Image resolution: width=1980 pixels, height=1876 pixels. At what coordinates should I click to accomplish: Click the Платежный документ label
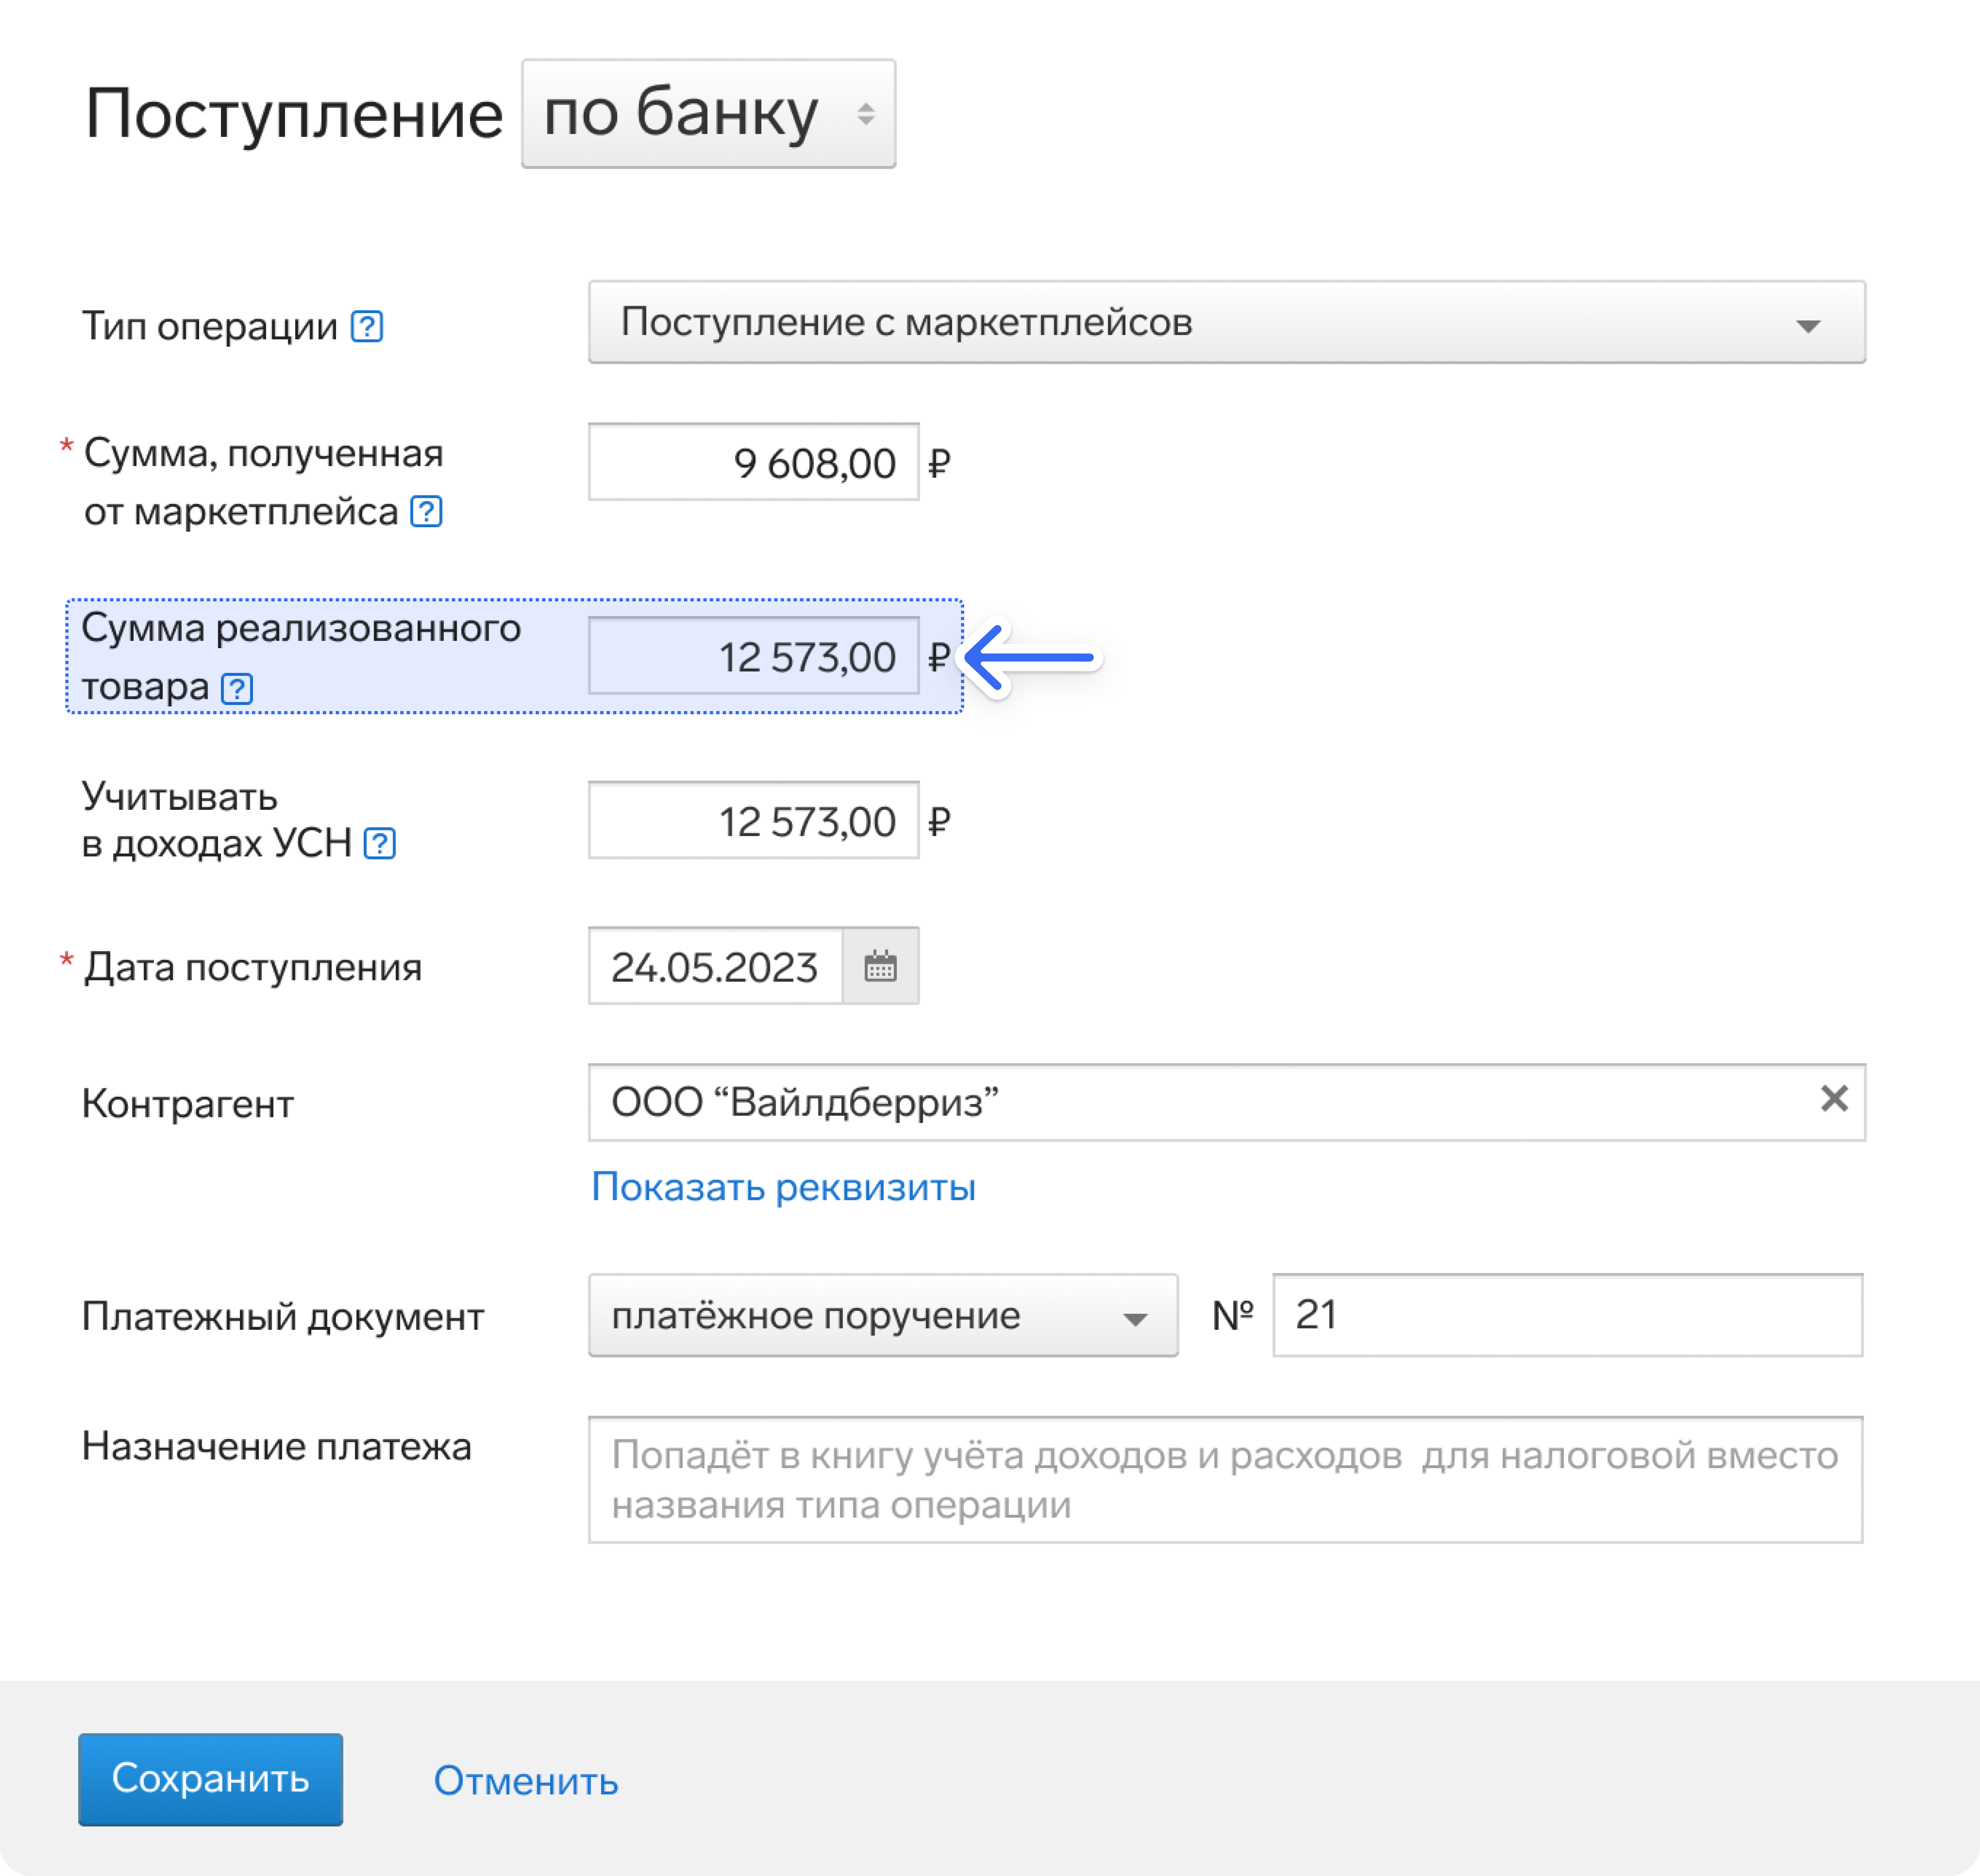click(x=283, y=1316)
